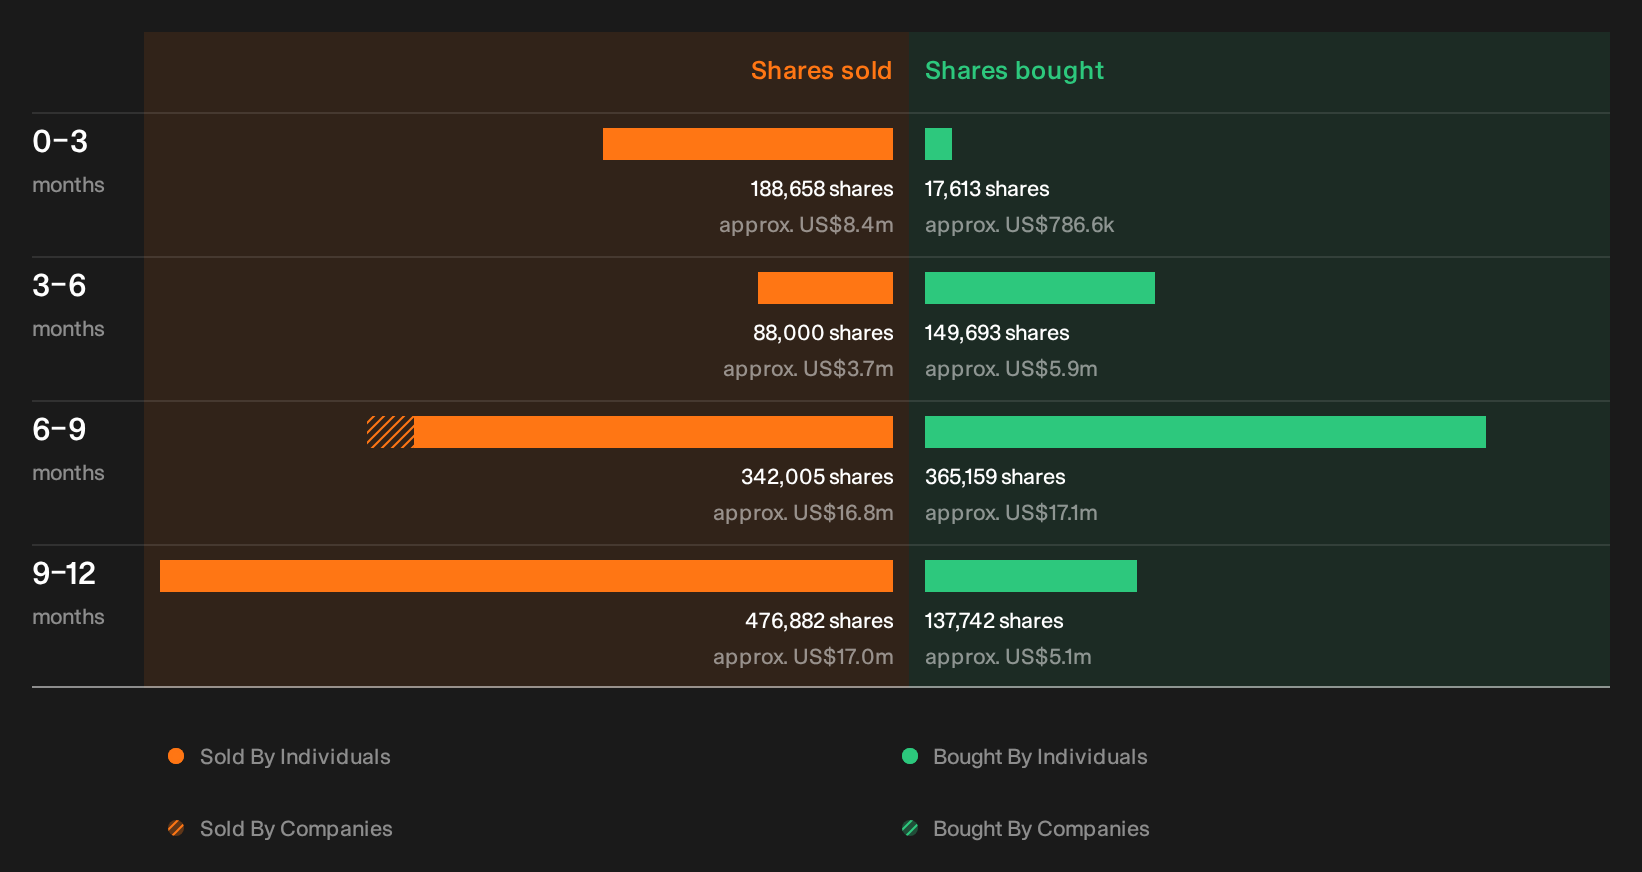Select the approx. US$5.9m text
This screenshot has height=872, width=1642.
(x=1011, y=369)
